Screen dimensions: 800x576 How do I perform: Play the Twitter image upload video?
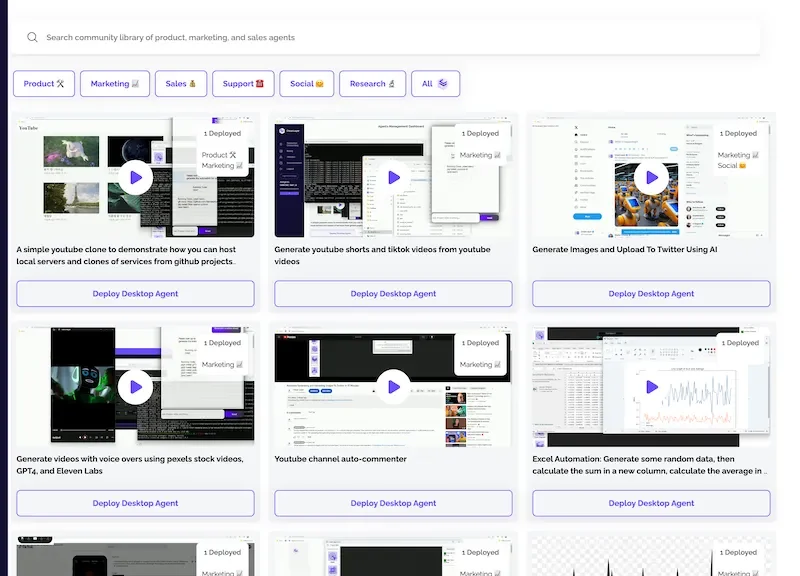coord(652,178)
